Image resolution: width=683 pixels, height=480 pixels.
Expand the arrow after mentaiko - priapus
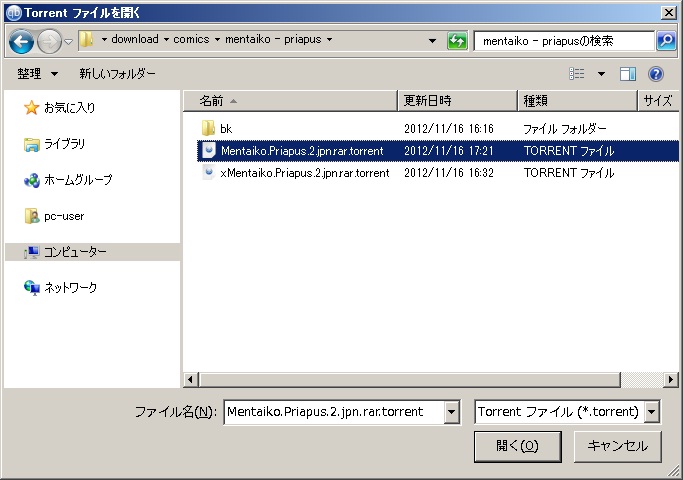tap(329, 40)
